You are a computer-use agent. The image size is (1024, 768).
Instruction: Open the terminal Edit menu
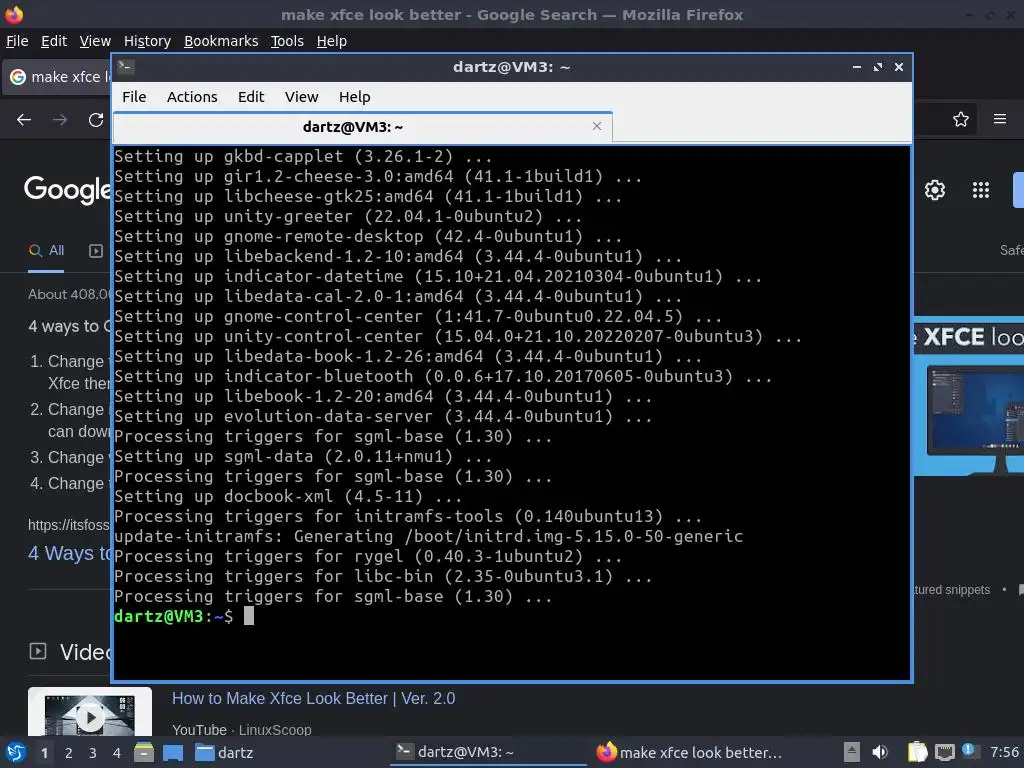point(251,97)
